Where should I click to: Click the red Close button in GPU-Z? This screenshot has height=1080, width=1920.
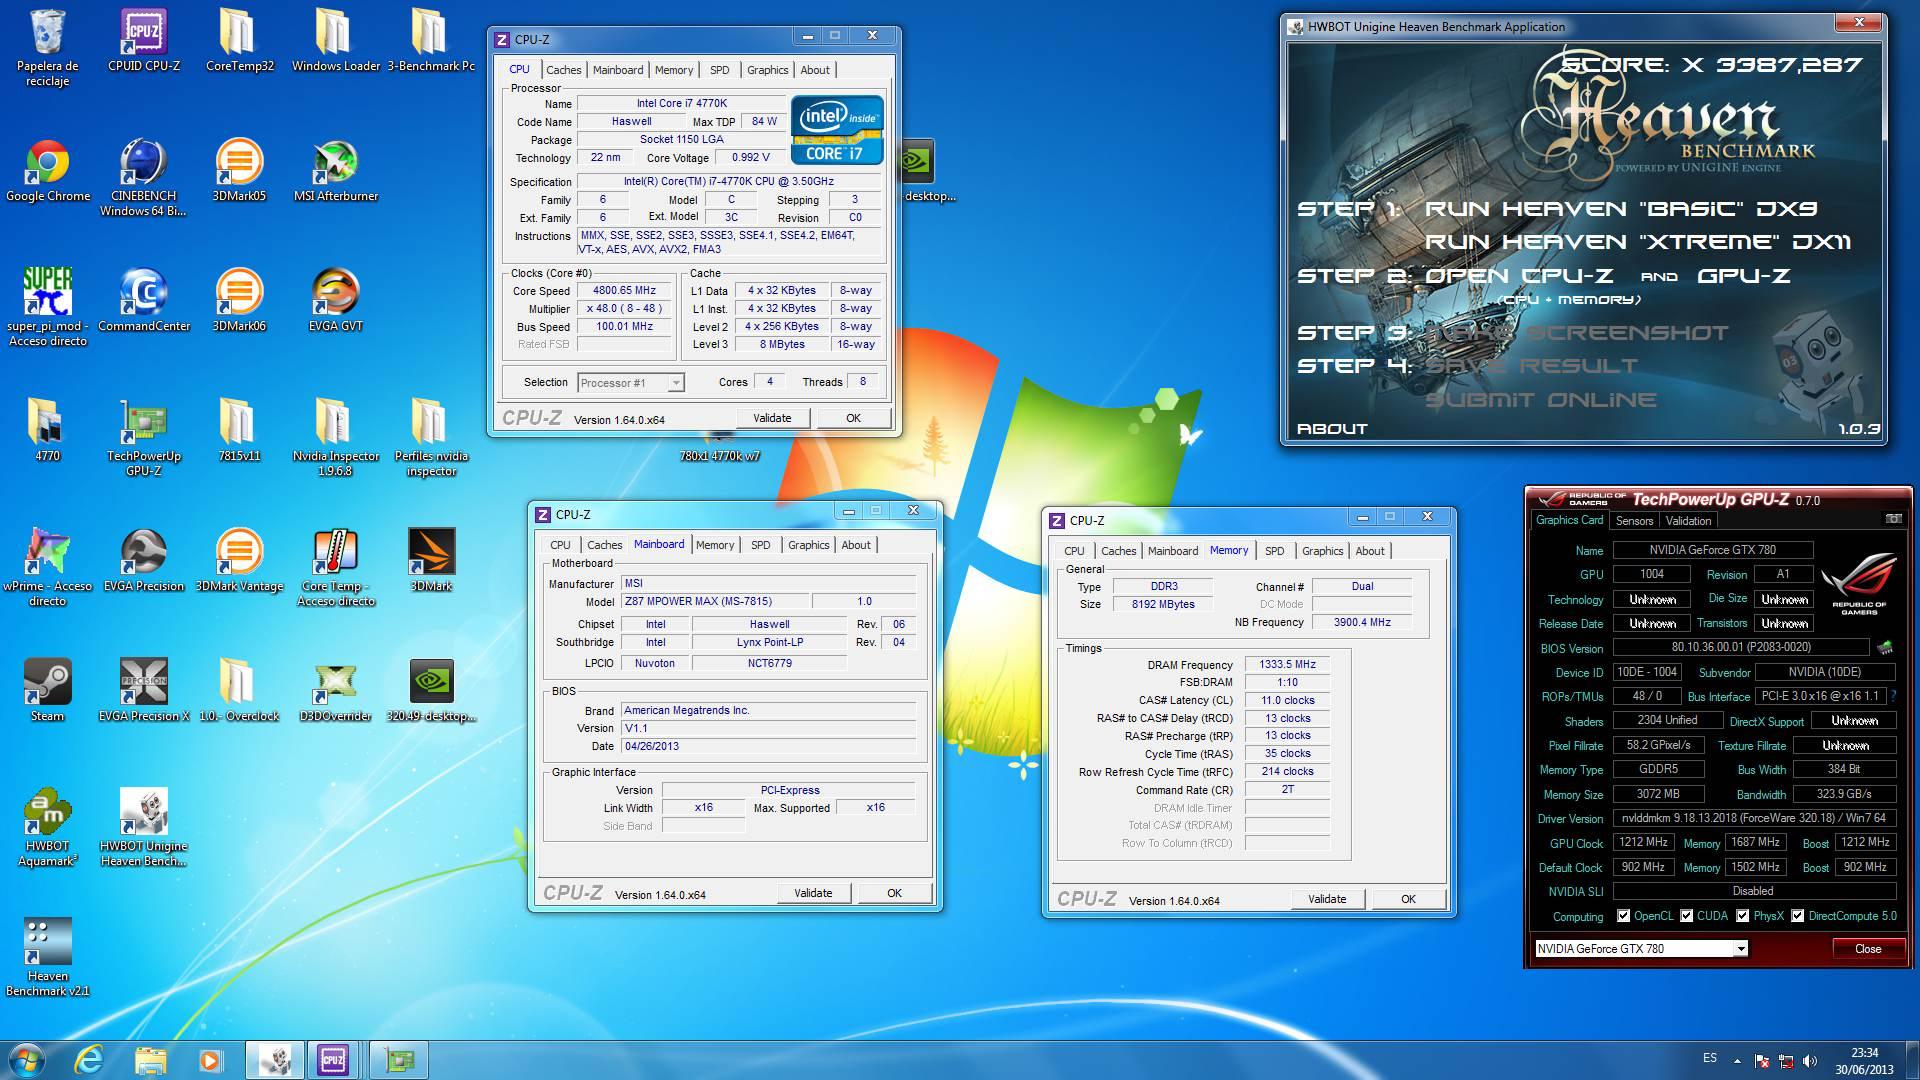click(1868, 949)
